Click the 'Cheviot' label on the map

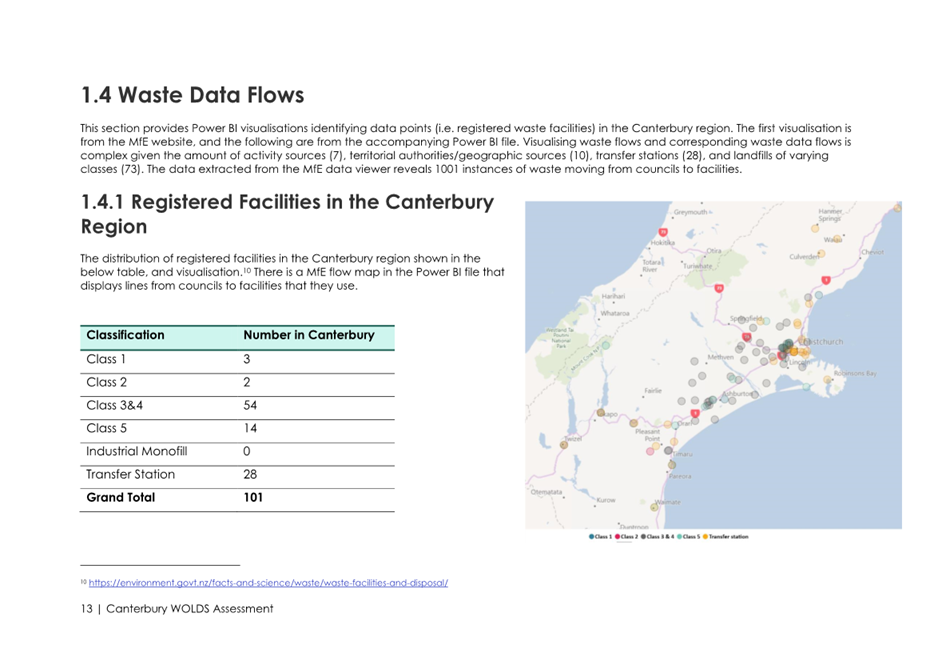pyautogui.click(x=872, y=252)
